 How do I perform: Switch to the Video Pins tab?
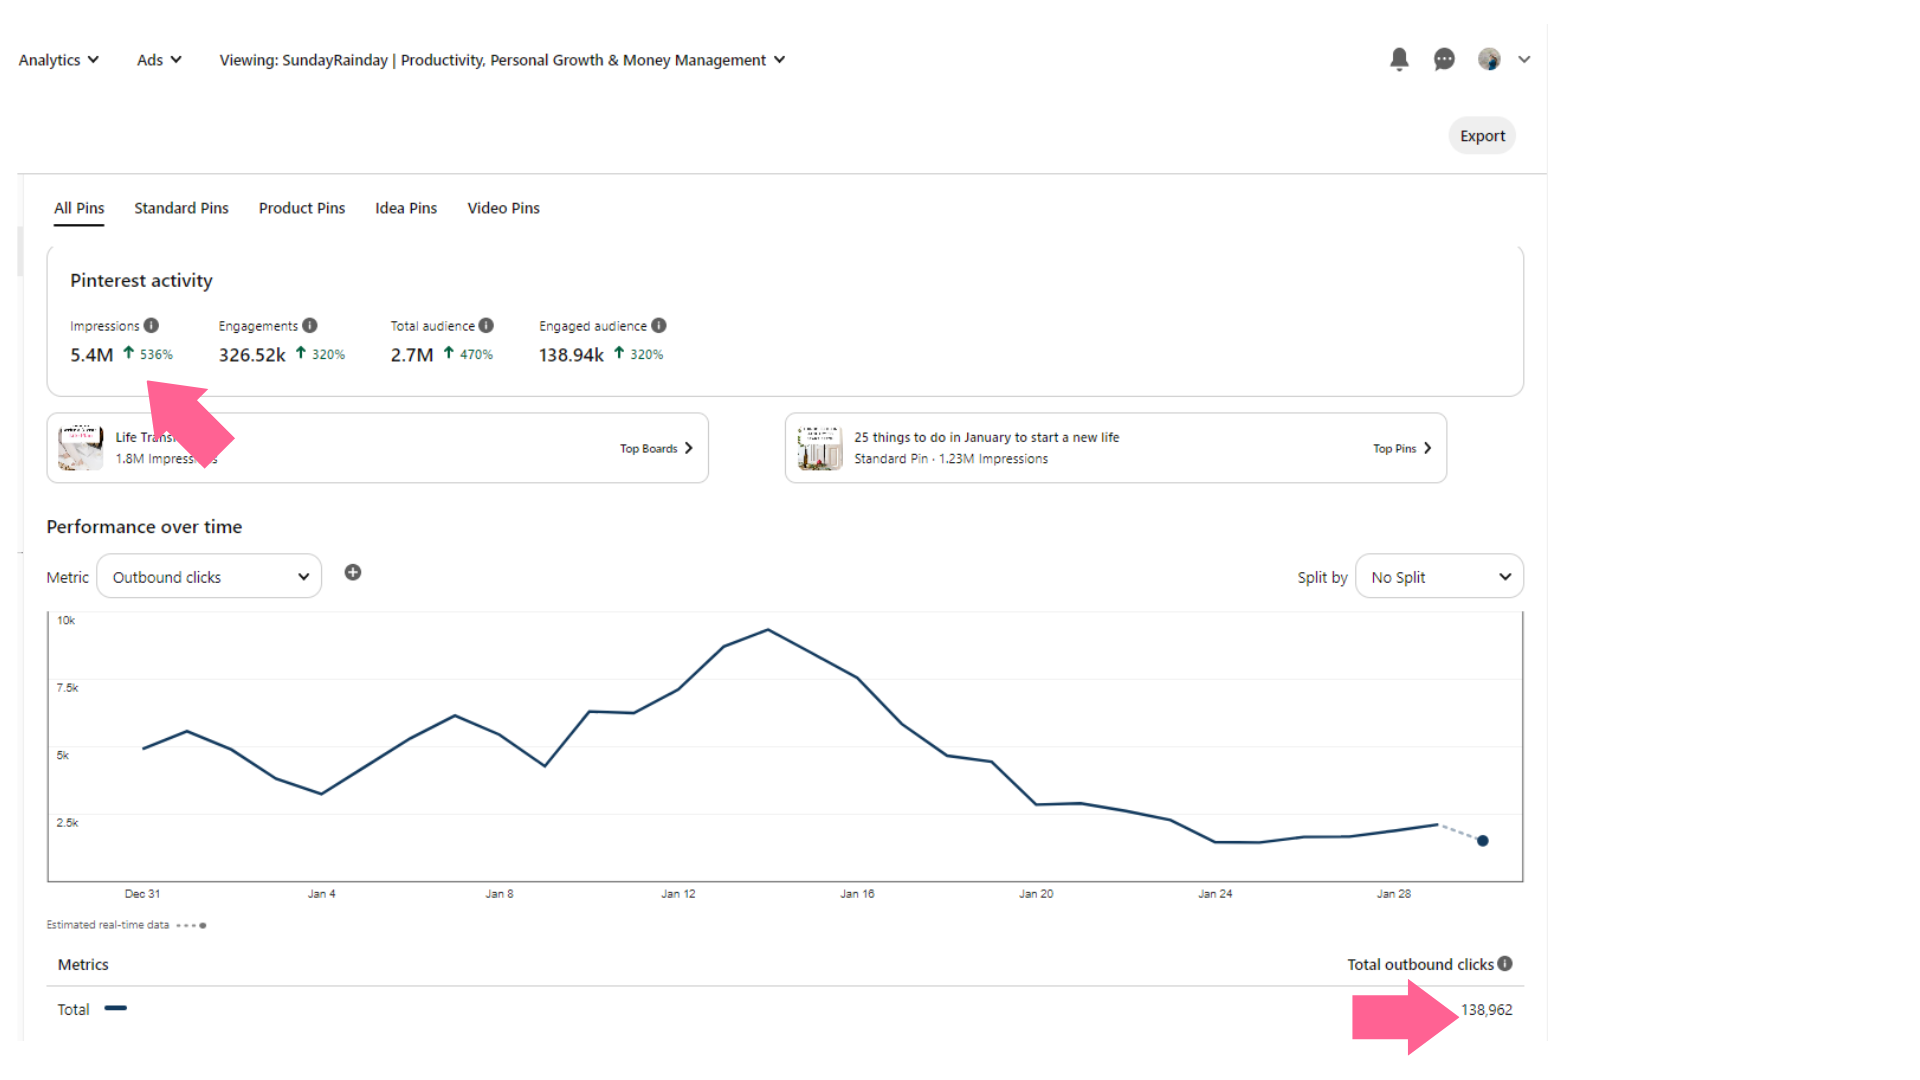pyautogui.click(x=503, y=208)
